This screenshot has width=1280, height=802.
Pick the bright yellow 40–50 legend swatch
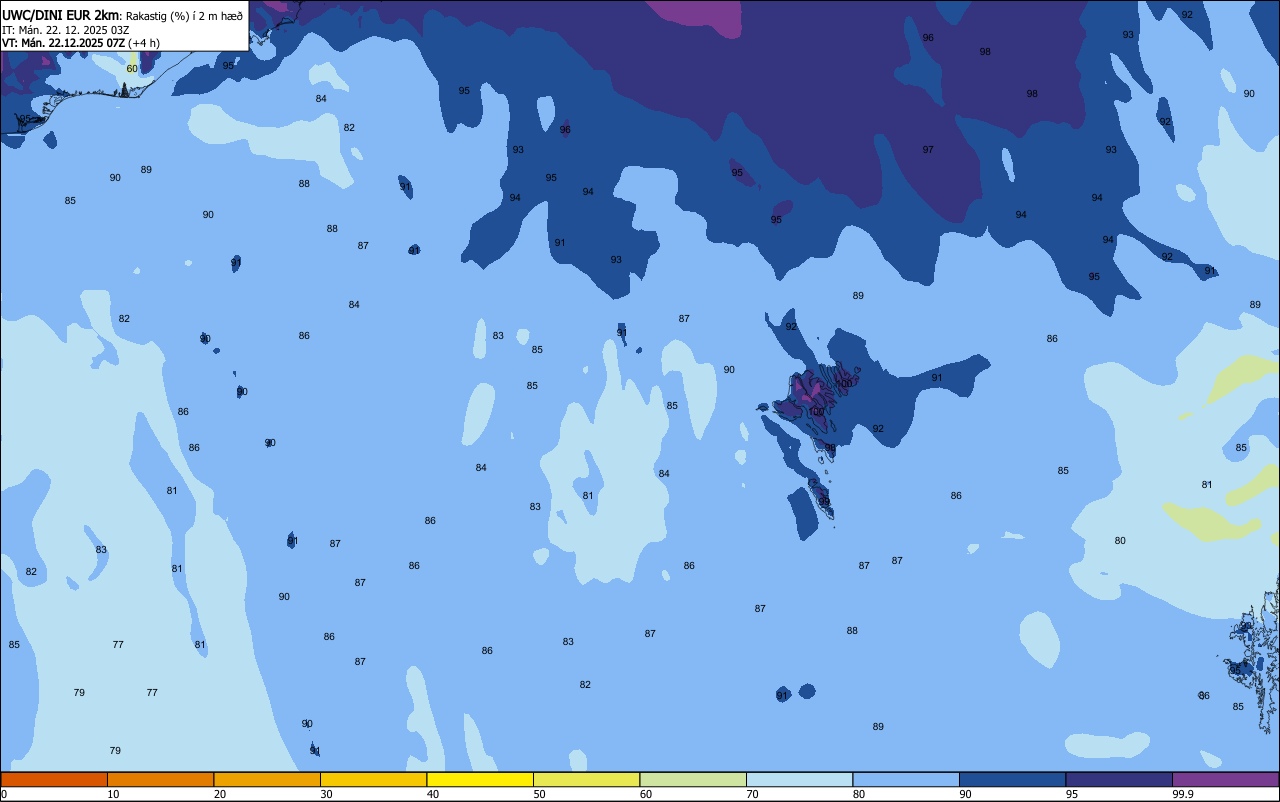tap(480, 779)
